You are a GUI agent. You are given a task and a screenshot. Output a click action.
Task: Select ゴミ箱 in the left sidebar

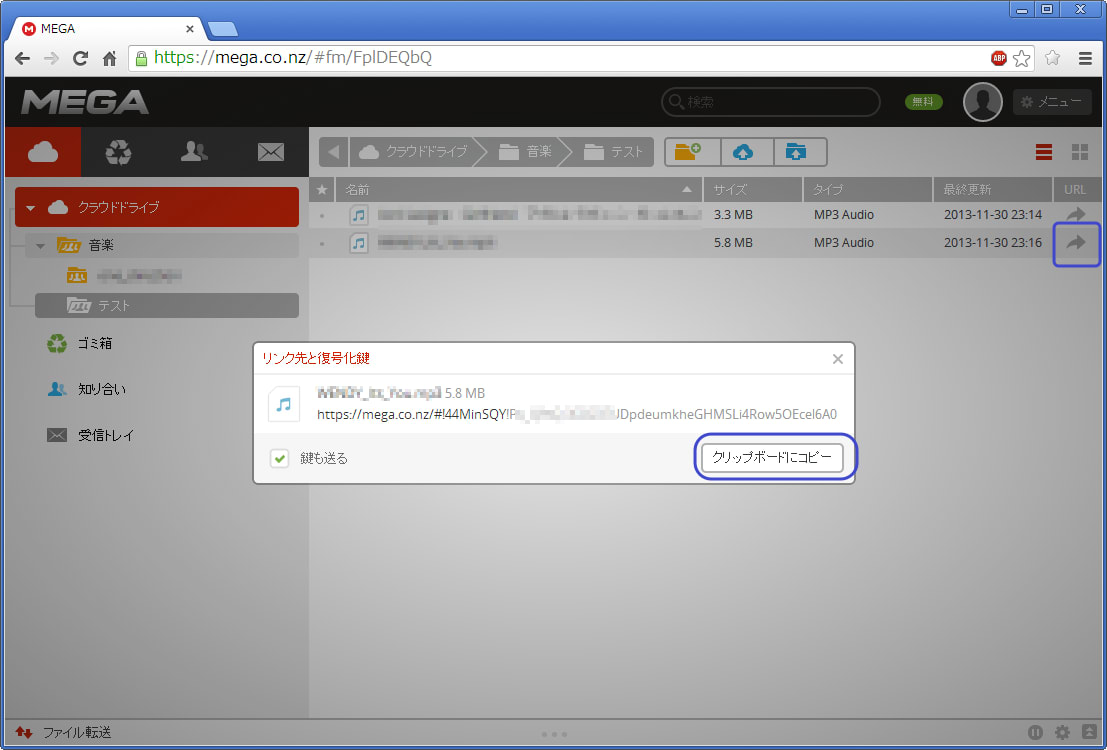[x=94, y=343]
